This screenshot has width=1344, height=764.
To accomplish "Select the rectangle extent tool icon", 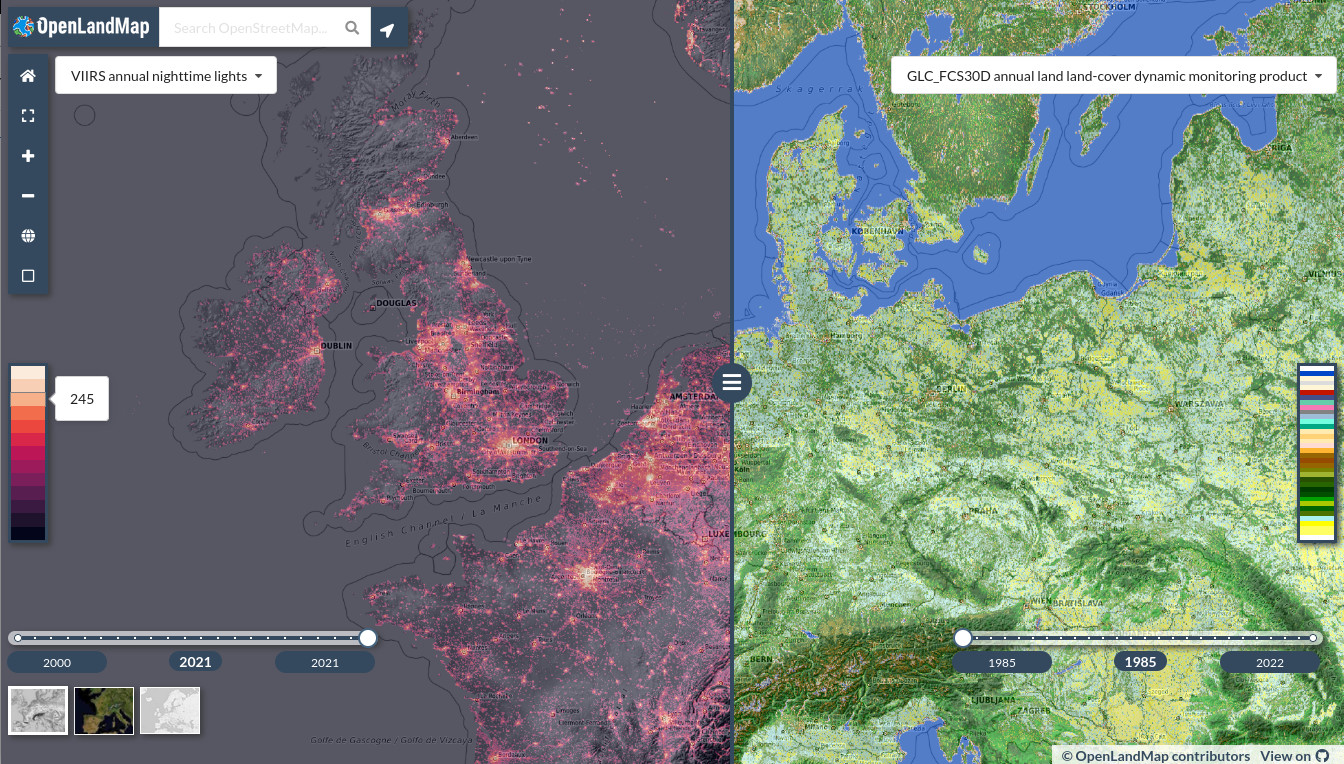I will [x=27, y=275].
